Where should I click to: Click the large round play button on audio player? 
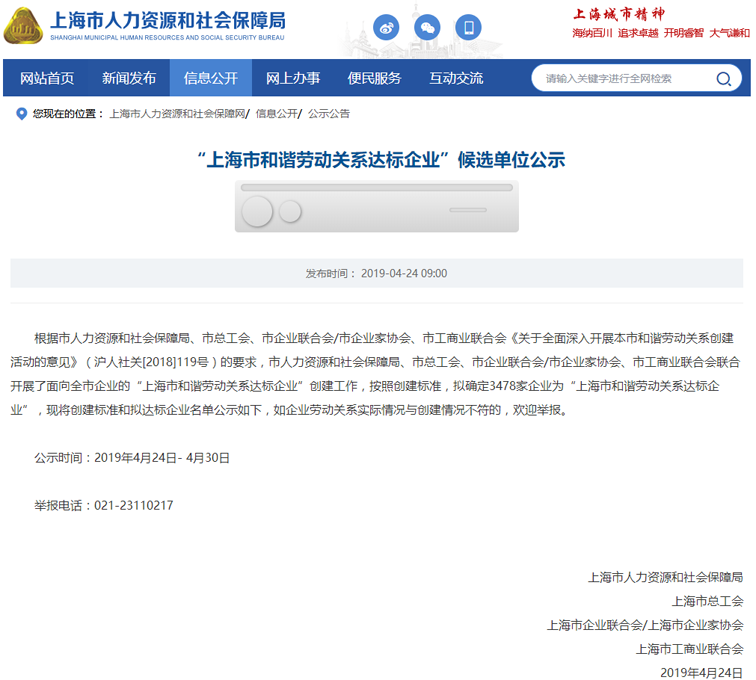tap(257, 211)
